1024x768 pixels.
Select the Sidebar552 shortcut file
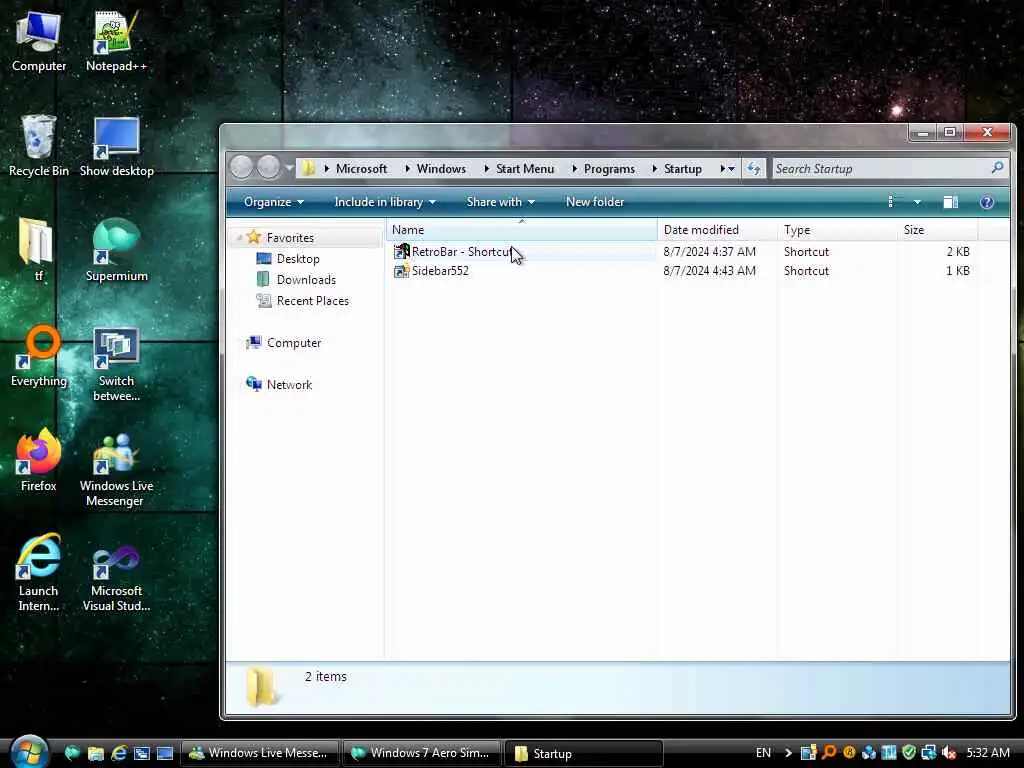[431, 270]
